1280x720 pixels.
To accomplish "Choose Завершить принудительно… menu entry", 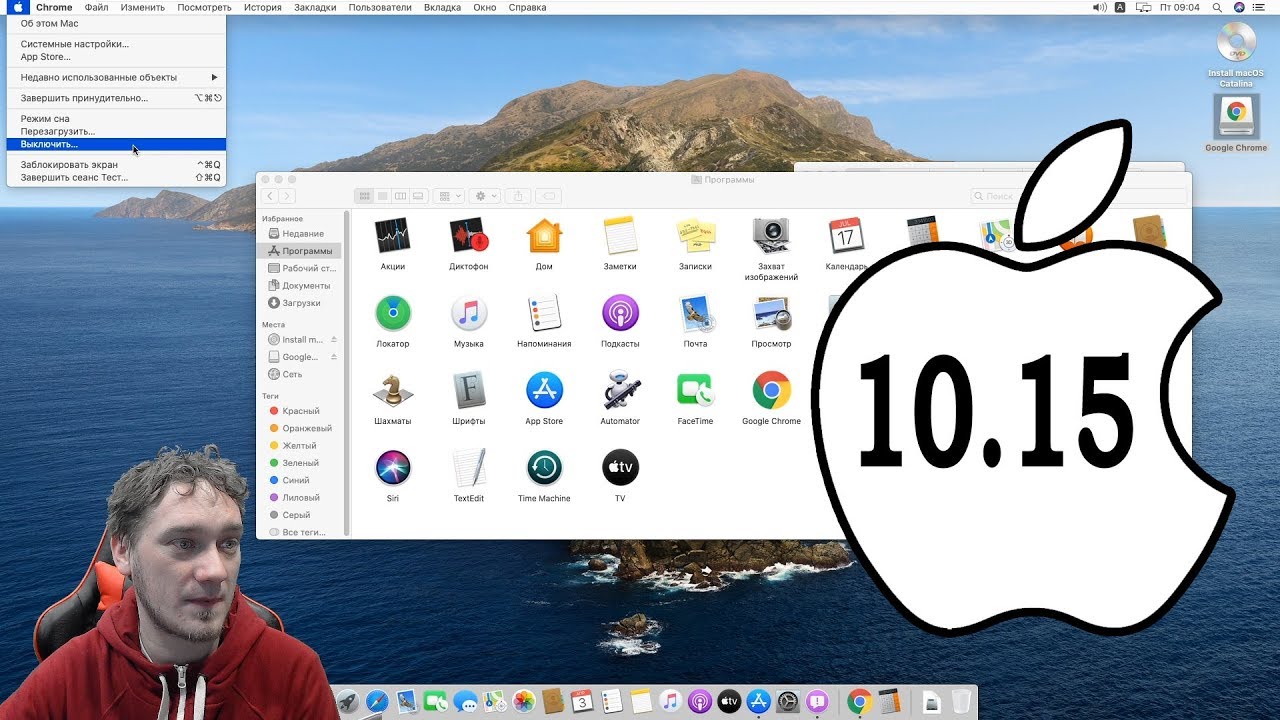I will (x=116, y=98).
